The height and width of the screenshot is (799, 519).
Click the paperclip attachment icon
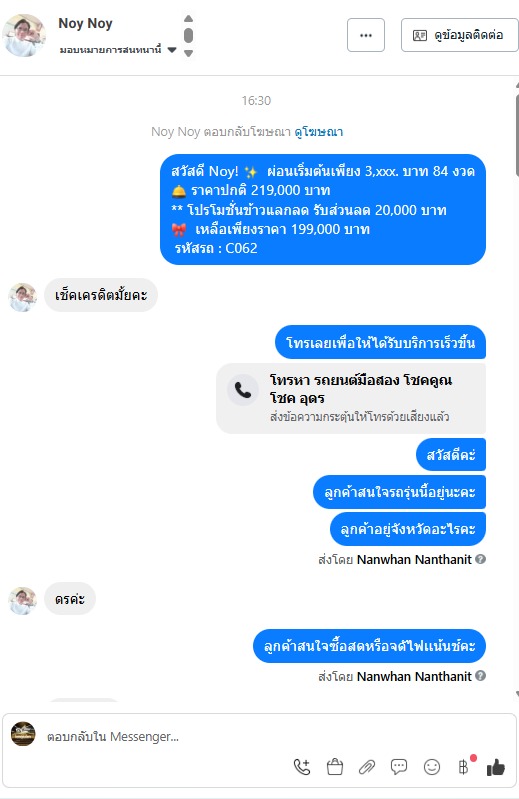click(x=367, y=767)
